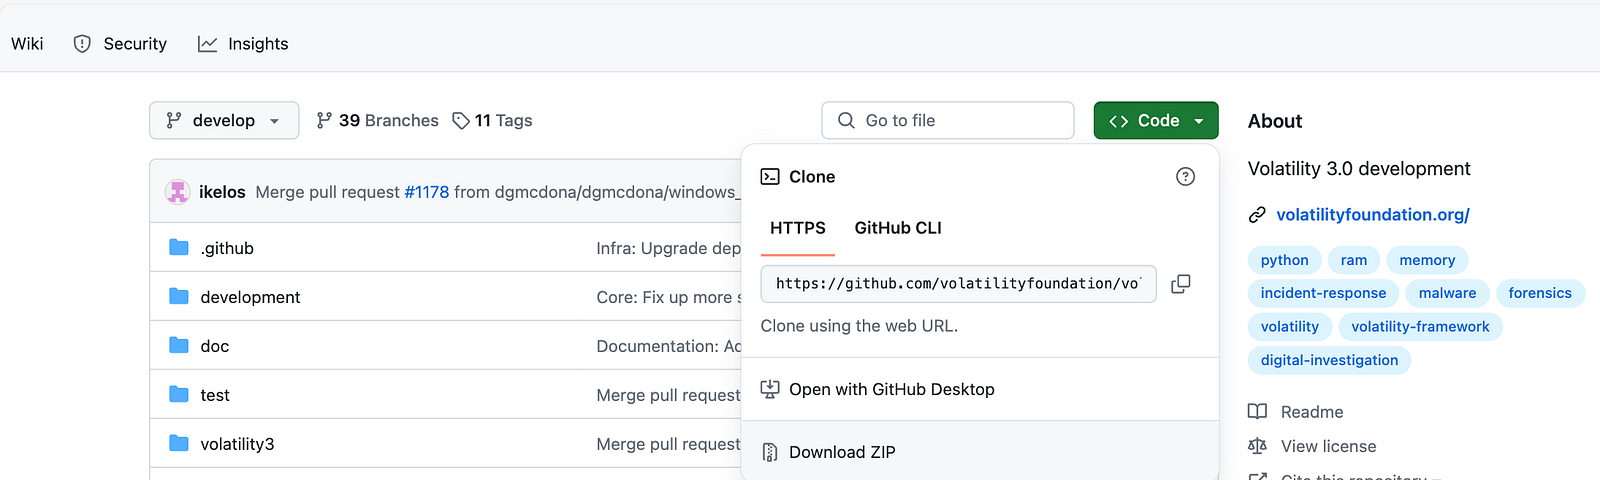The width and height of the screenshot is (1600, 480).
Task: Choose Download ZIP
Action: coord(980,452)
